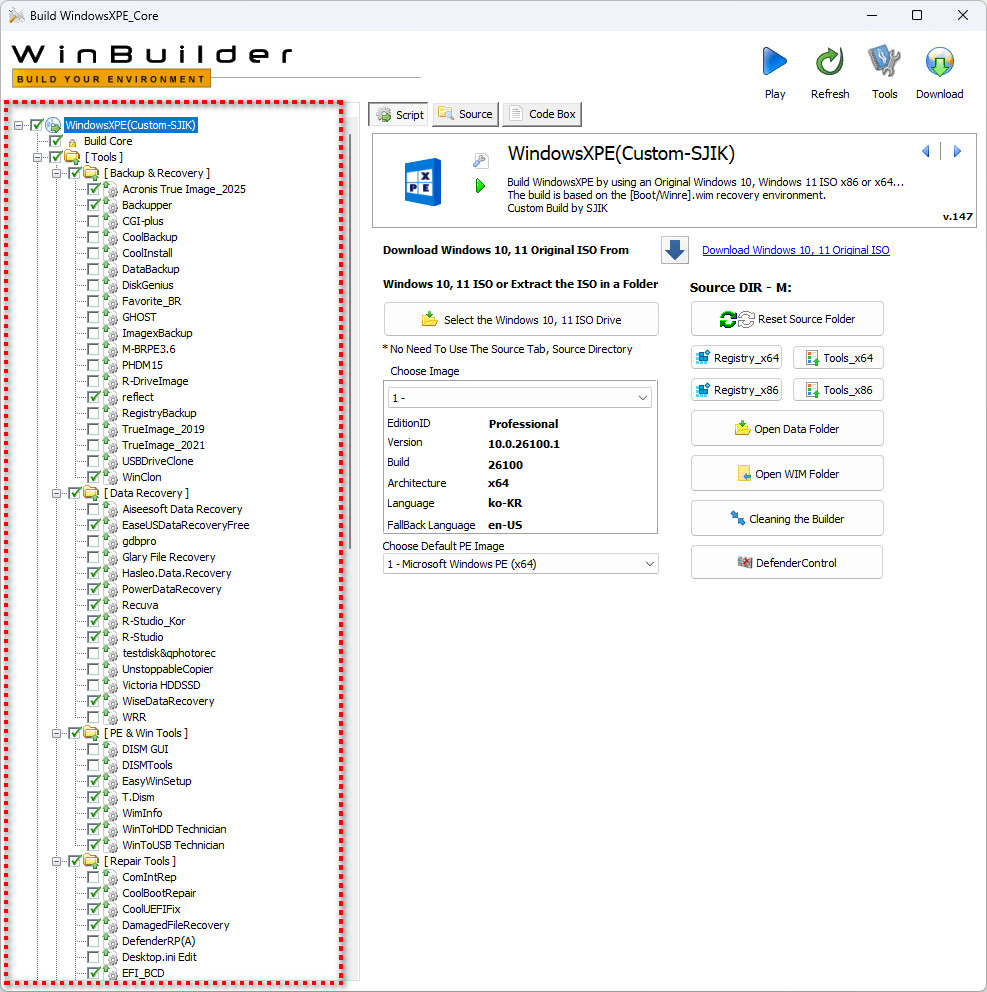The image size is (987, 992).
Task: Uncheck Acronis True Image_2025 checkbox
Action: (94, 189)
